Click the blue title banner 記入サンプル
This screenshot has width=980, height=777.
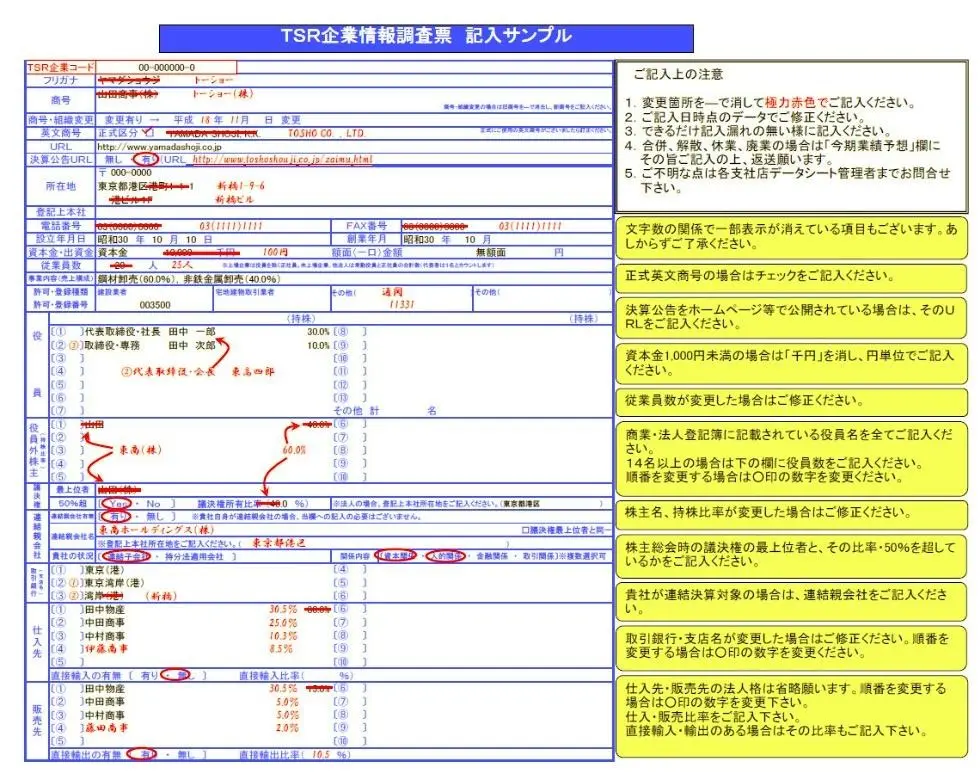(426, 37)
